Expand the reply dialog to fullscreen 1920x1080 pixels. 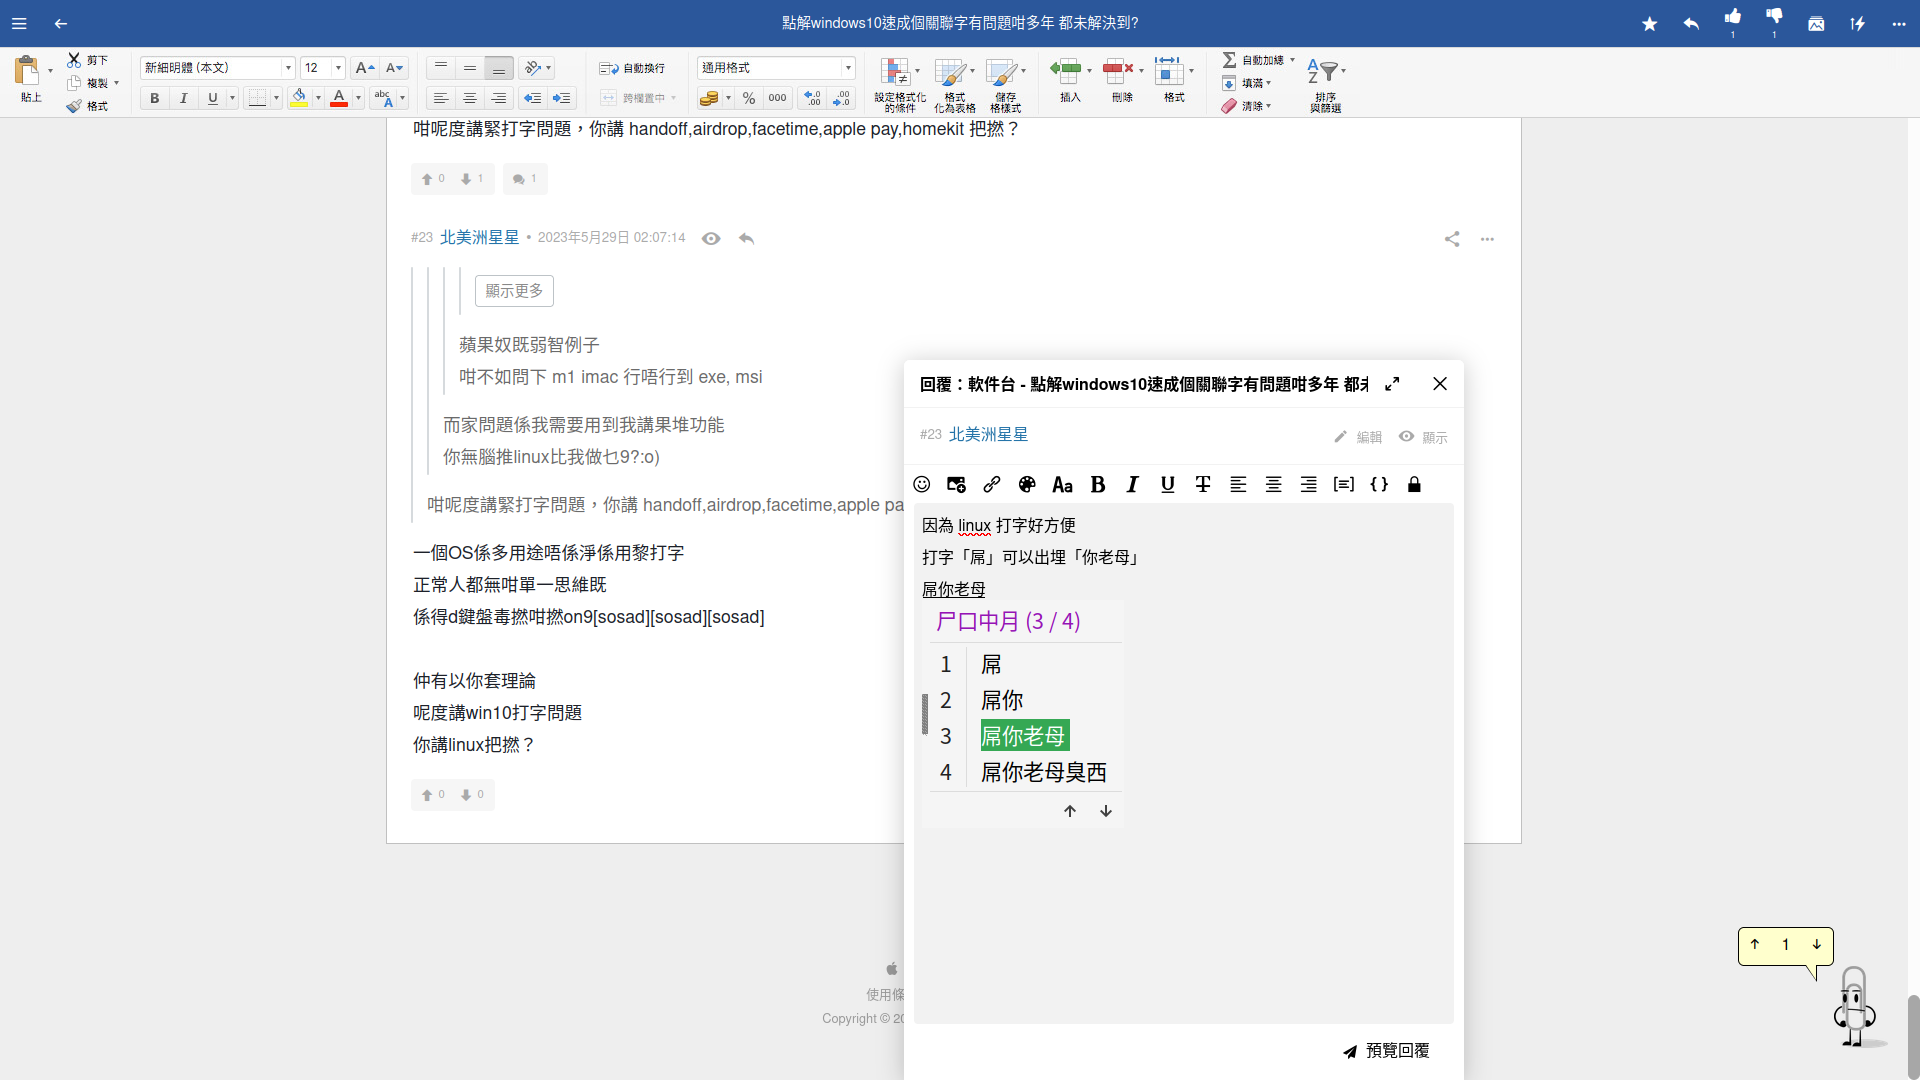pos(1392,384)
